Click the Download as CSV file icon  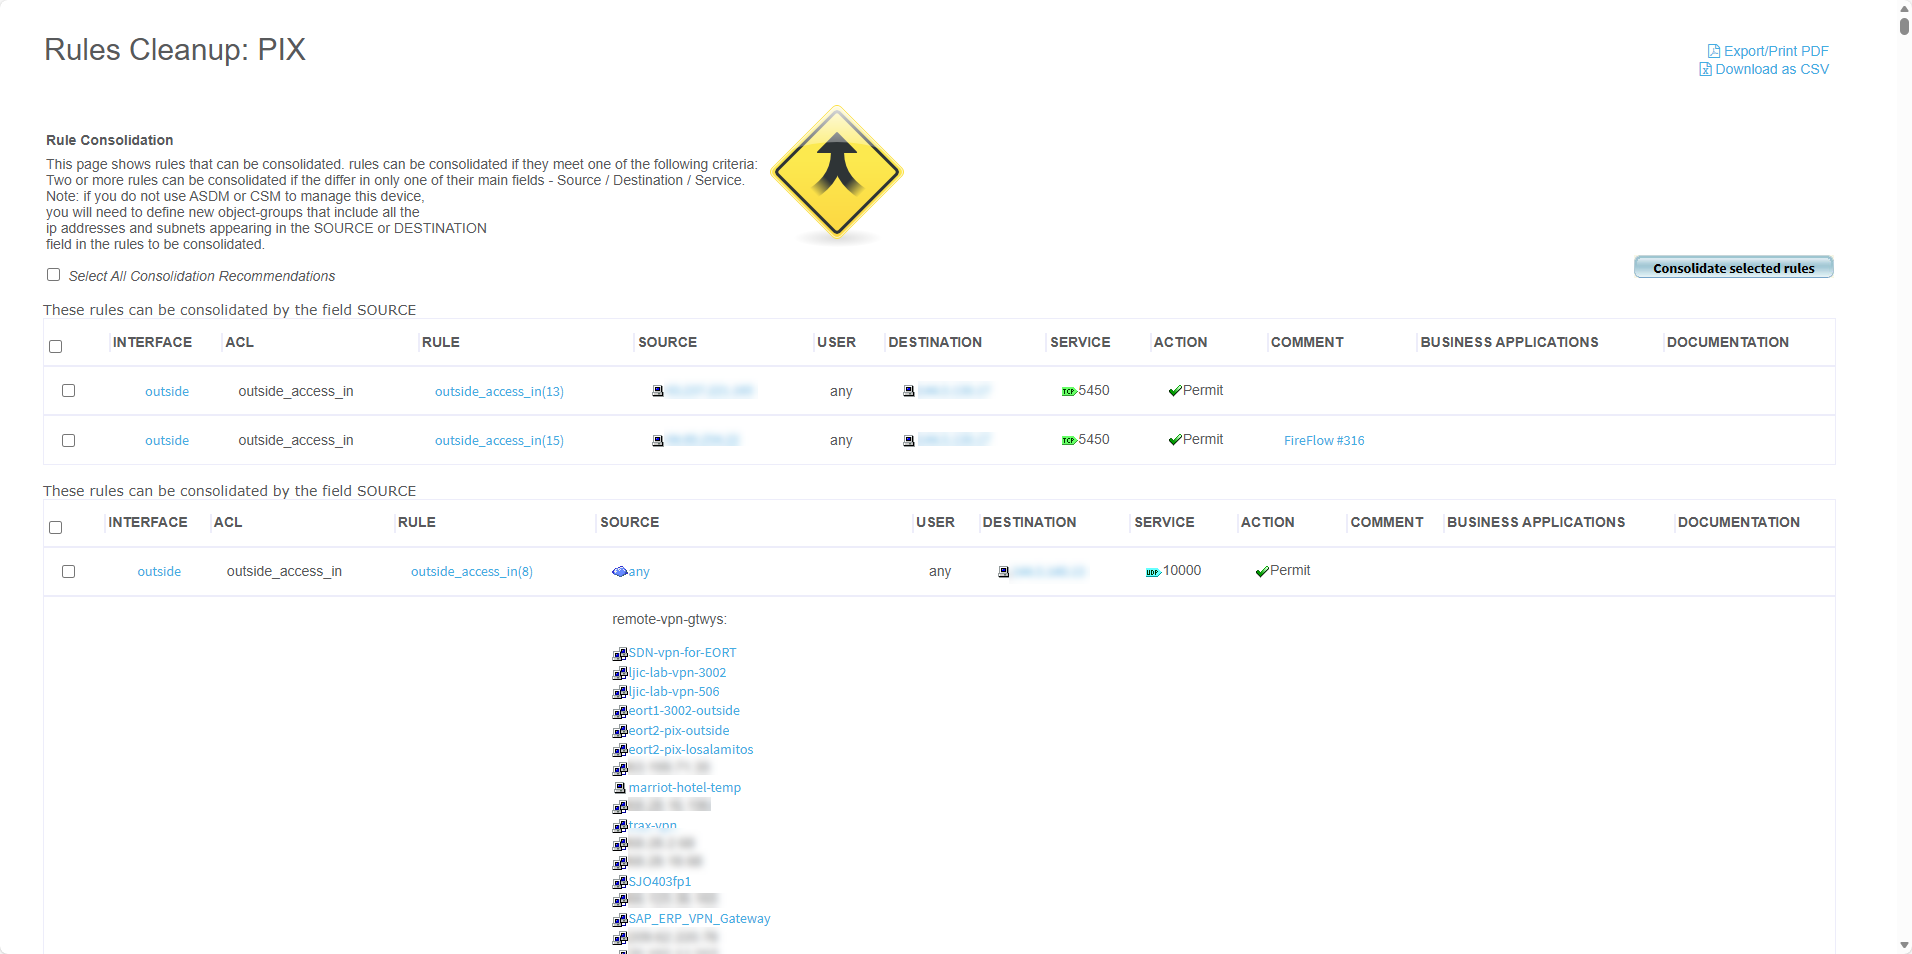click(x=1705, y=69)
